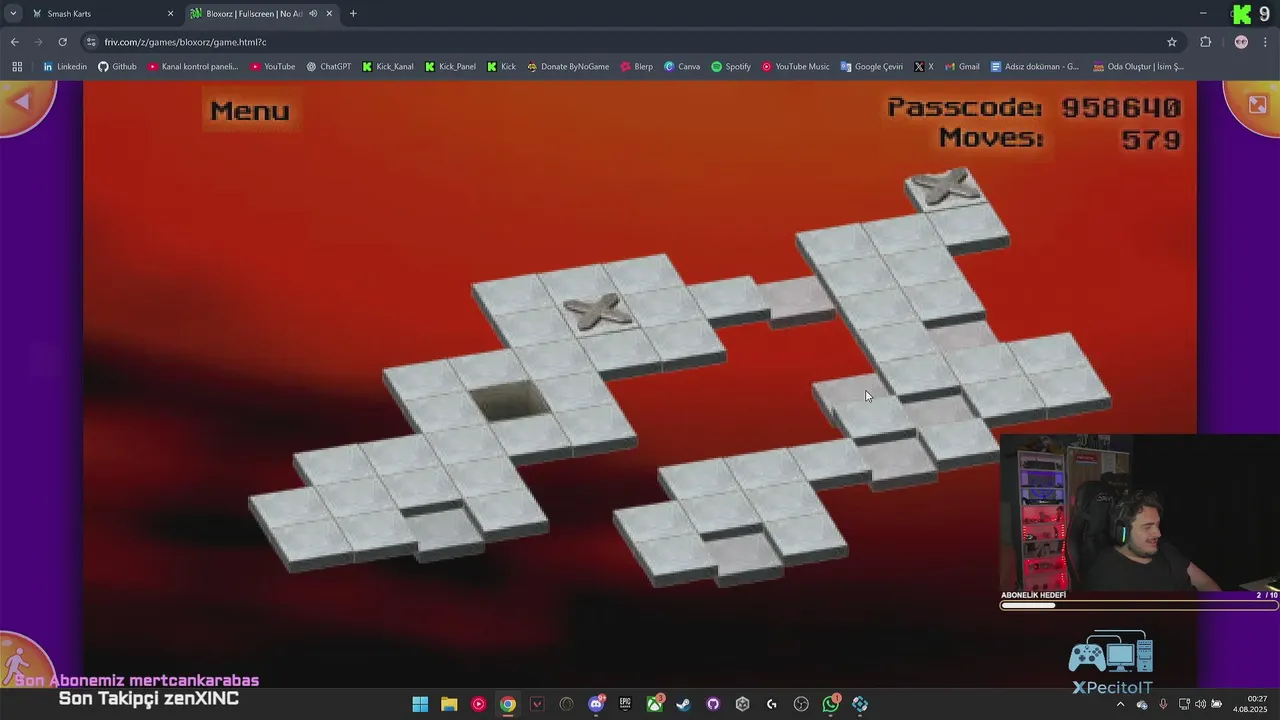The width and height of the screenshot is (1280, 720).
Task: Open the X bookmark
Action: click(924, 67)
